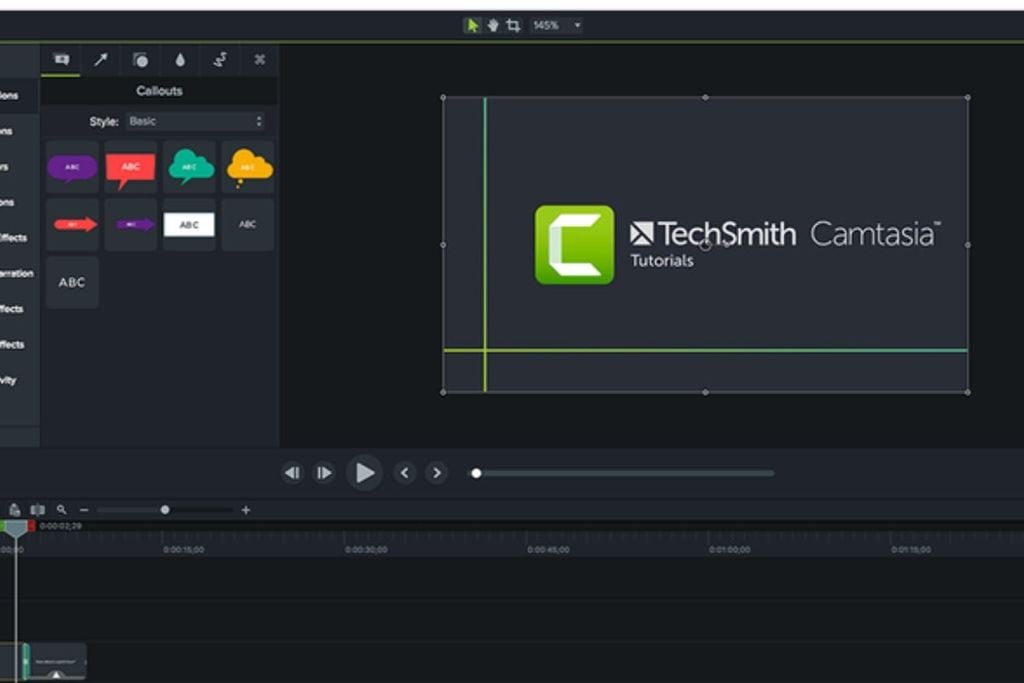1024x683 pixels.
Task: Switch to the Arrows and Lines tab
Action: tap(101, 60)
